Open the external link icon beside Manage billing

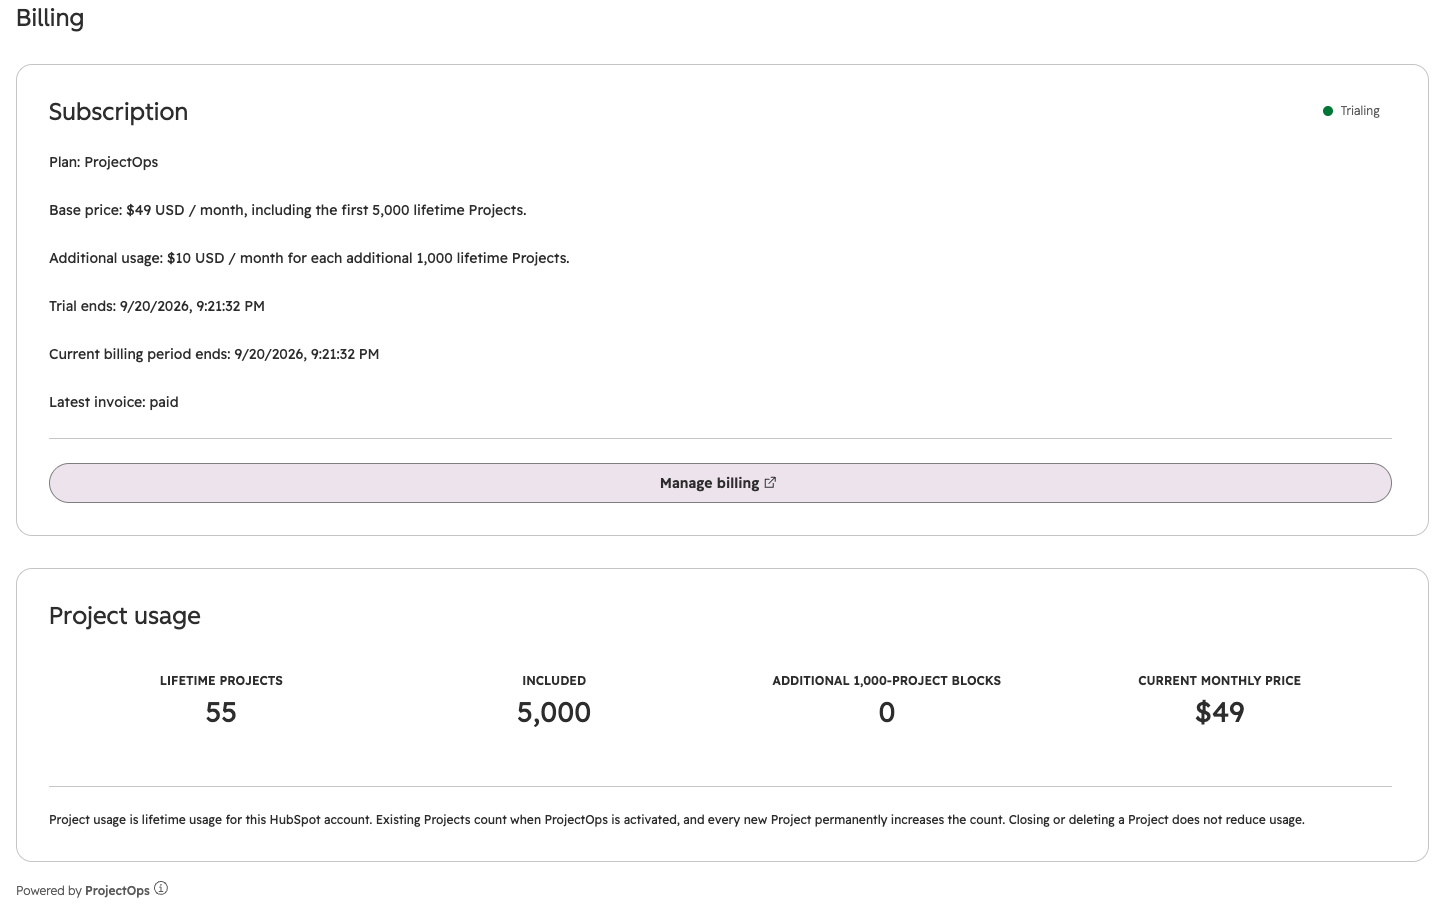point(770,483)
